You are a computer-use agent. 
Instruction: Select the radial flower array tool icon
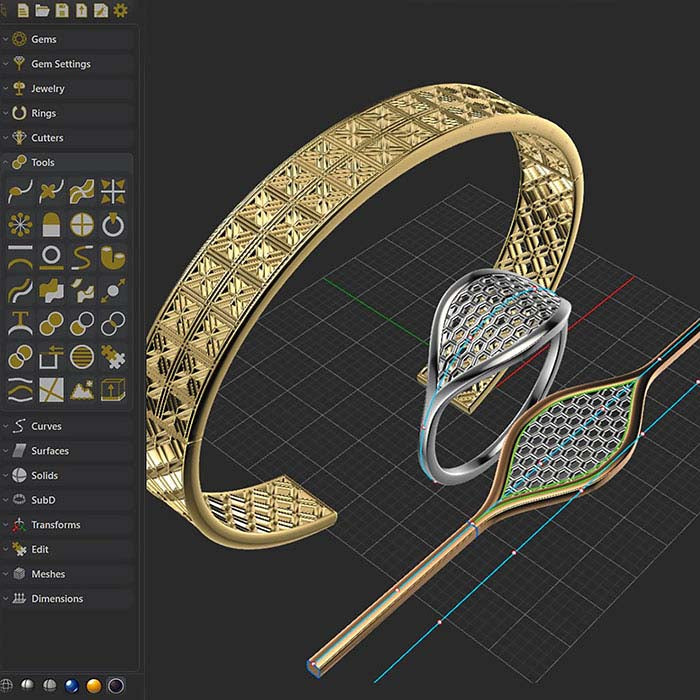(20, 223)
